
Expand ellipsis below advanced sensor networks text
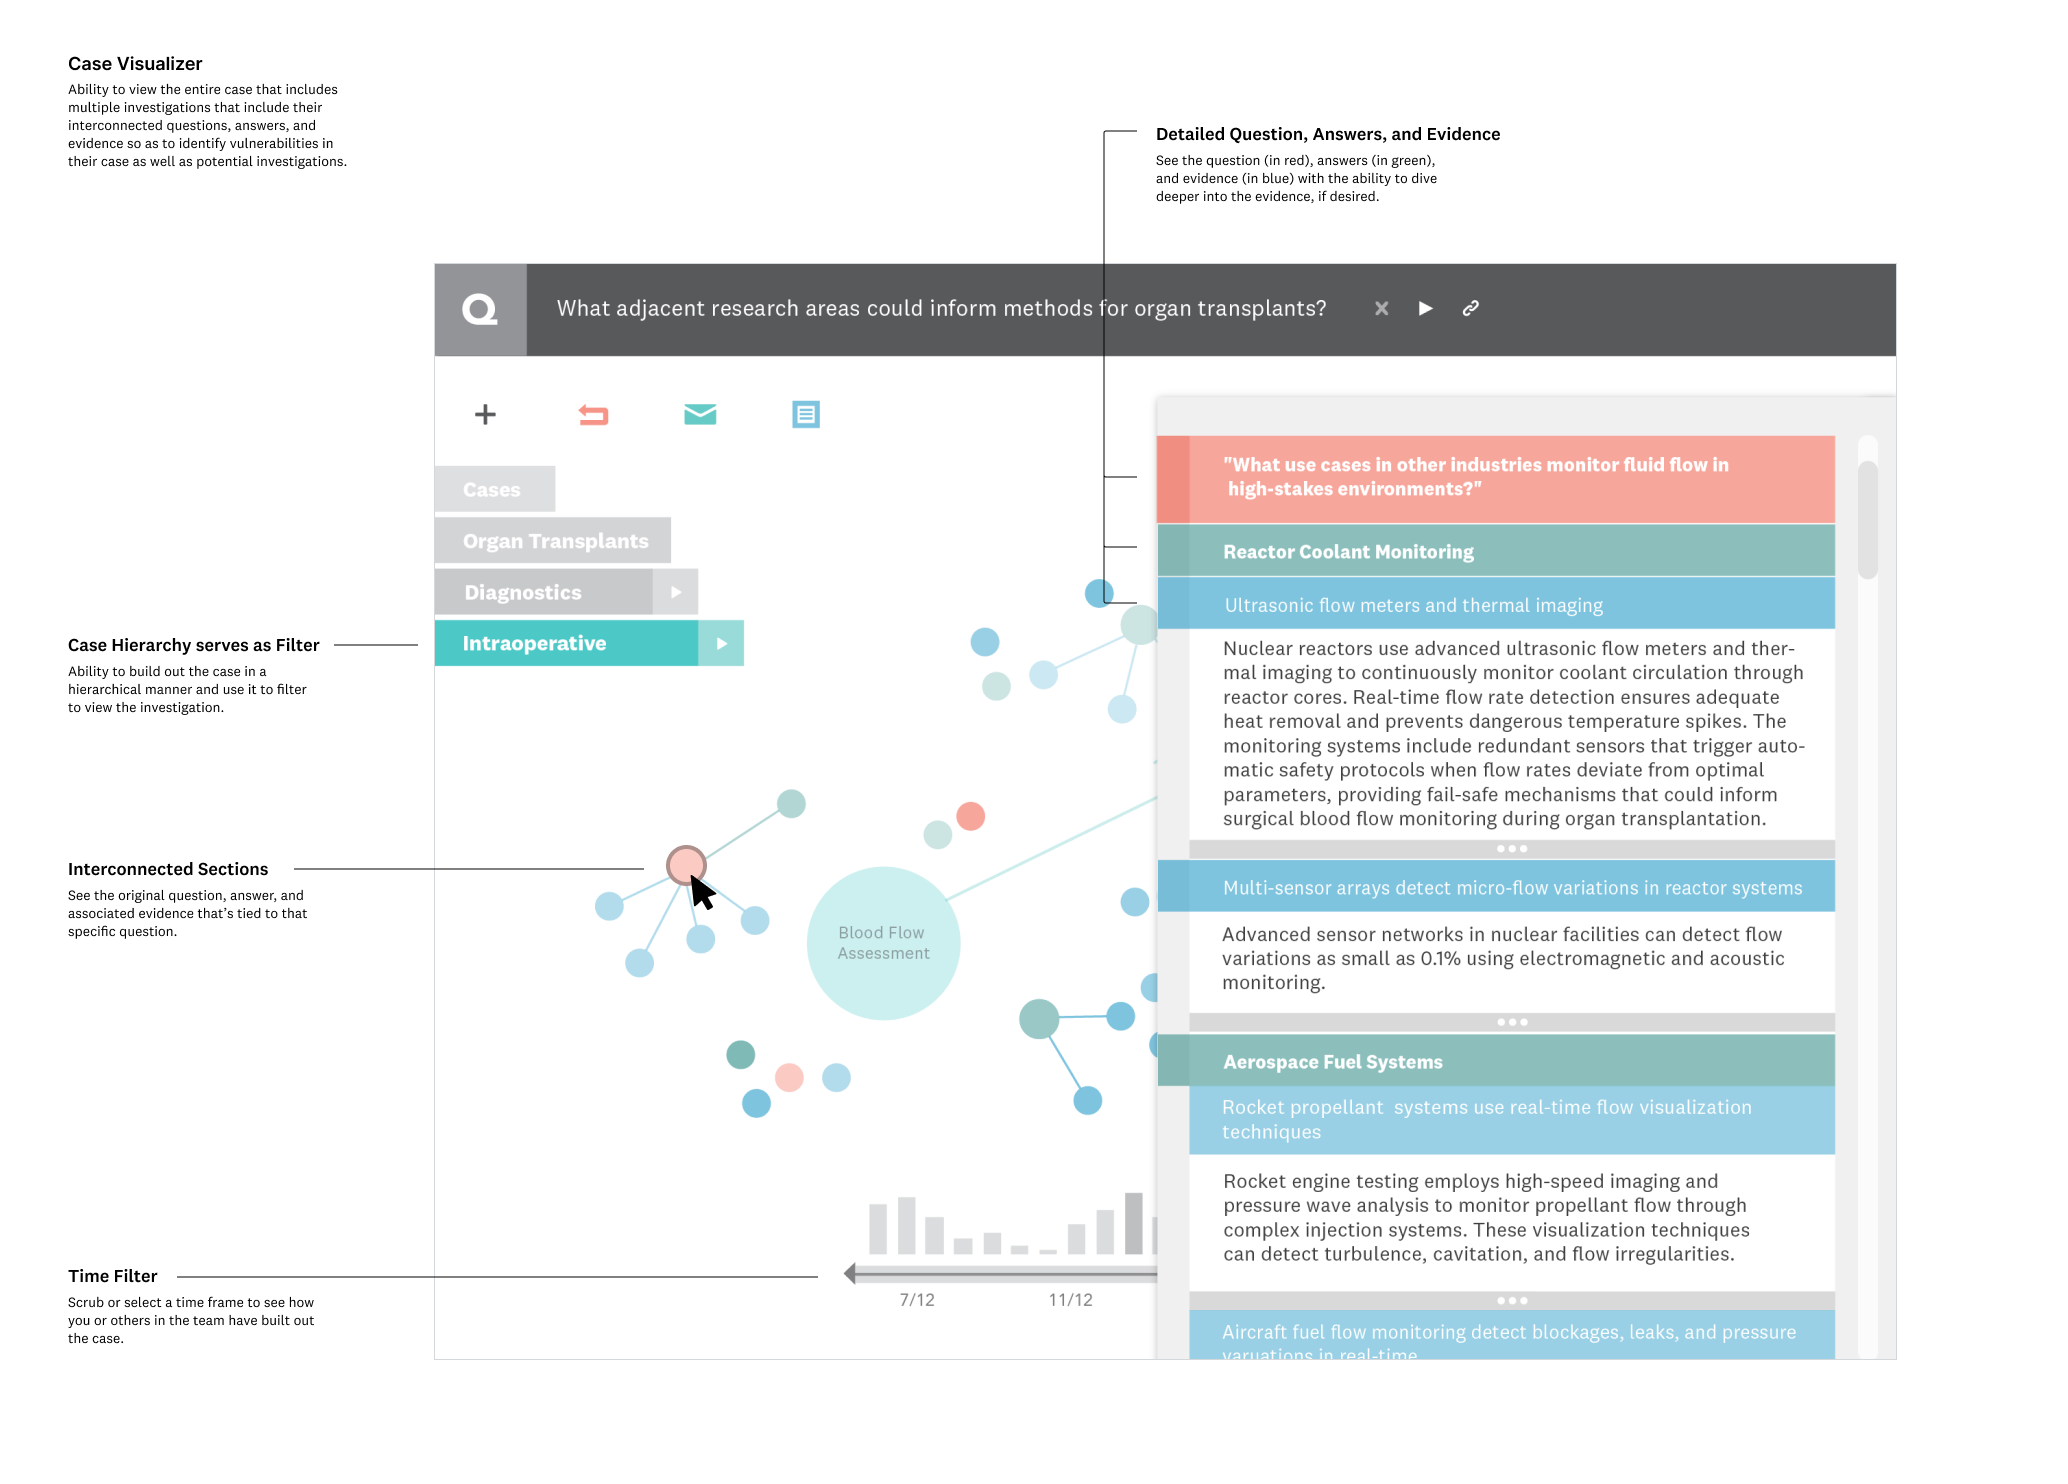(1512, 1022)
